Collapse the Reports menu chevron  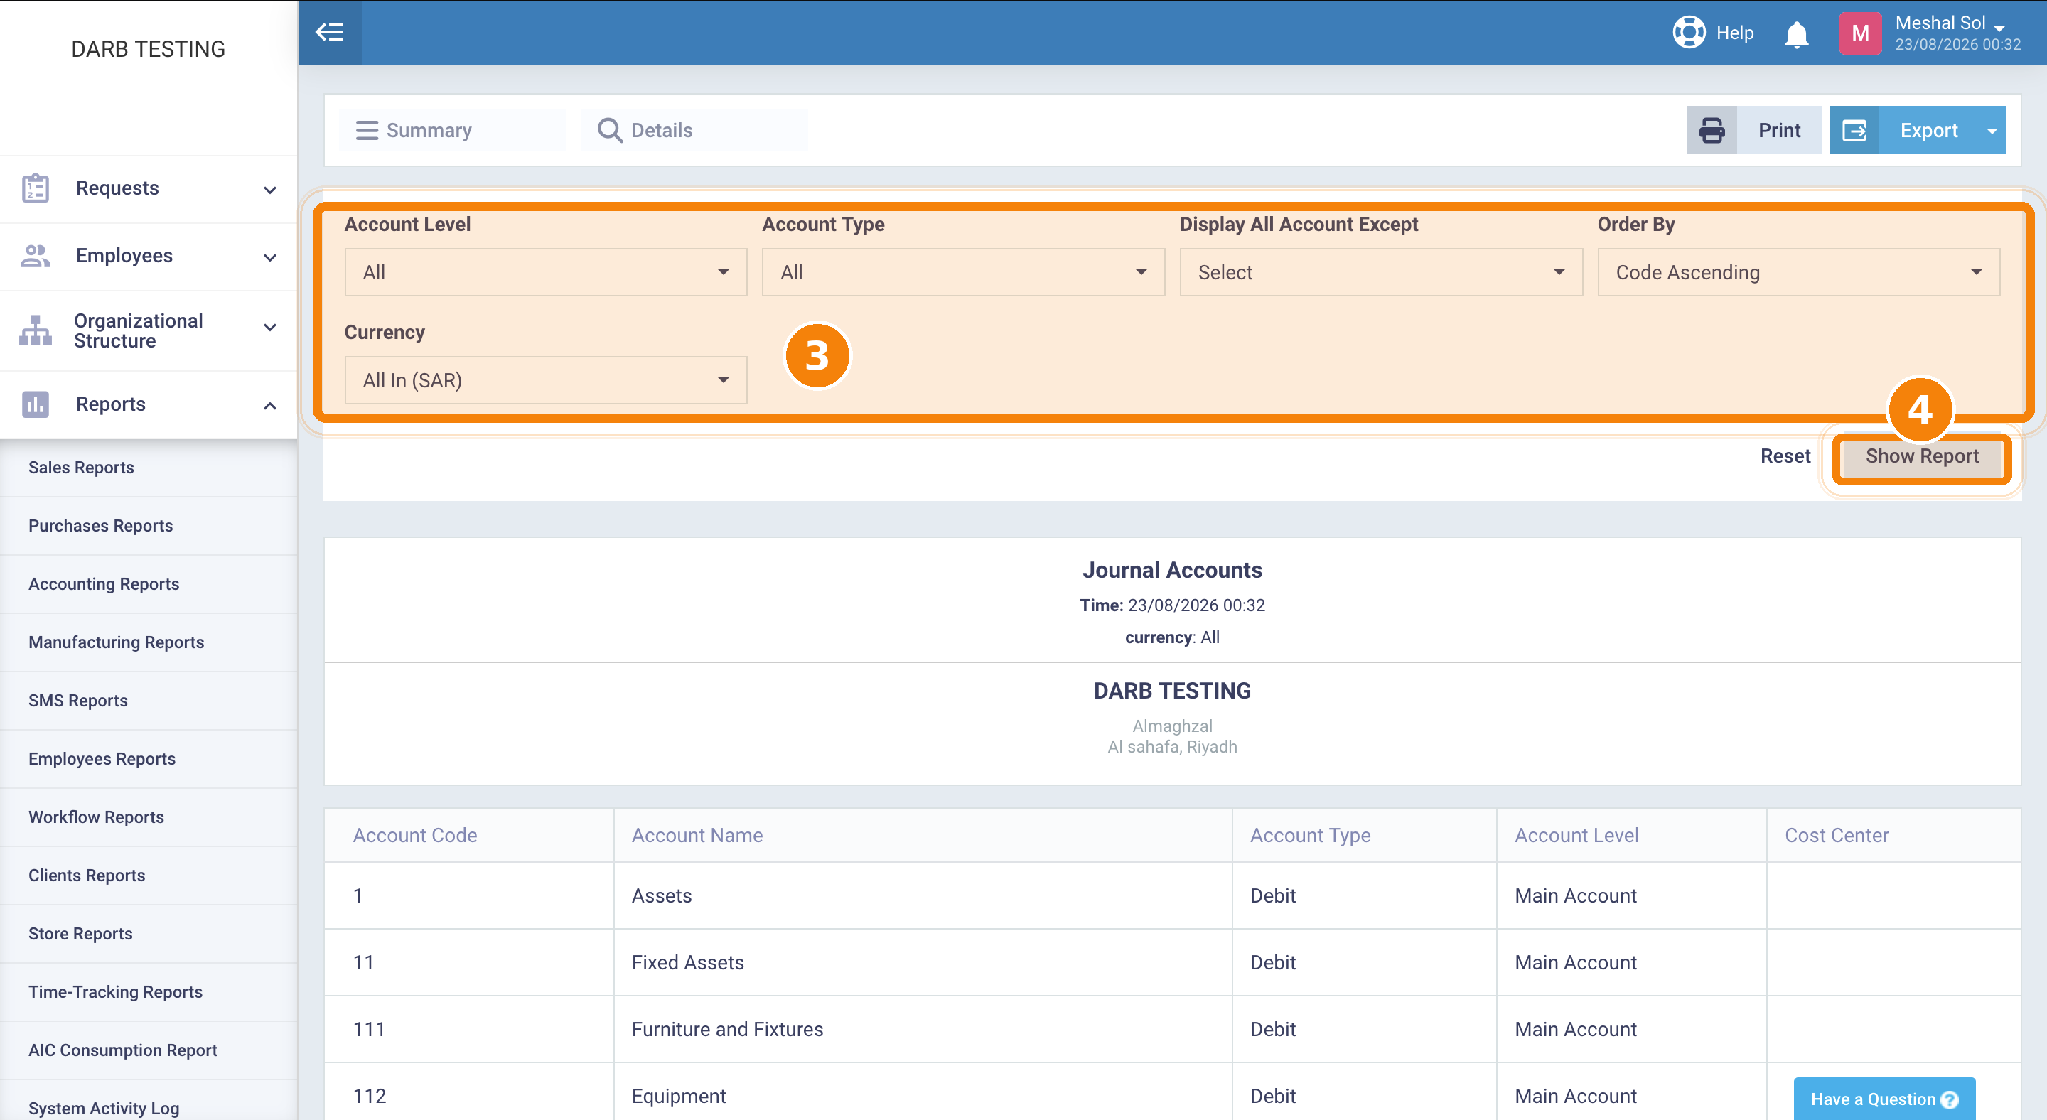pyautogui.click(x=270, y=405)
